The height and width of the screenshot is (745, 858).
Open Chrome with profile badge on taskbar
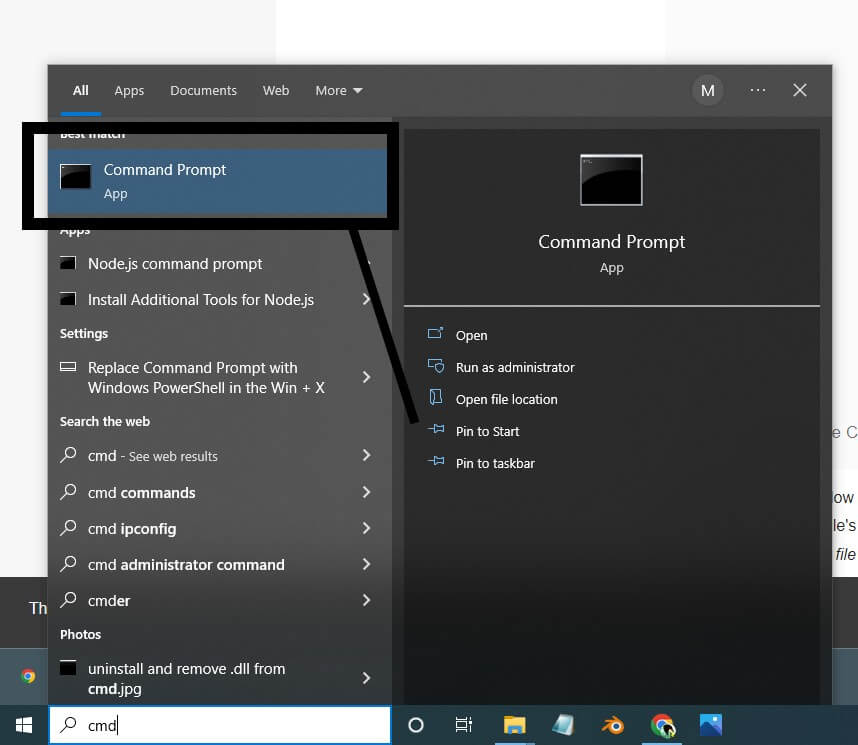tap(663, 726)
